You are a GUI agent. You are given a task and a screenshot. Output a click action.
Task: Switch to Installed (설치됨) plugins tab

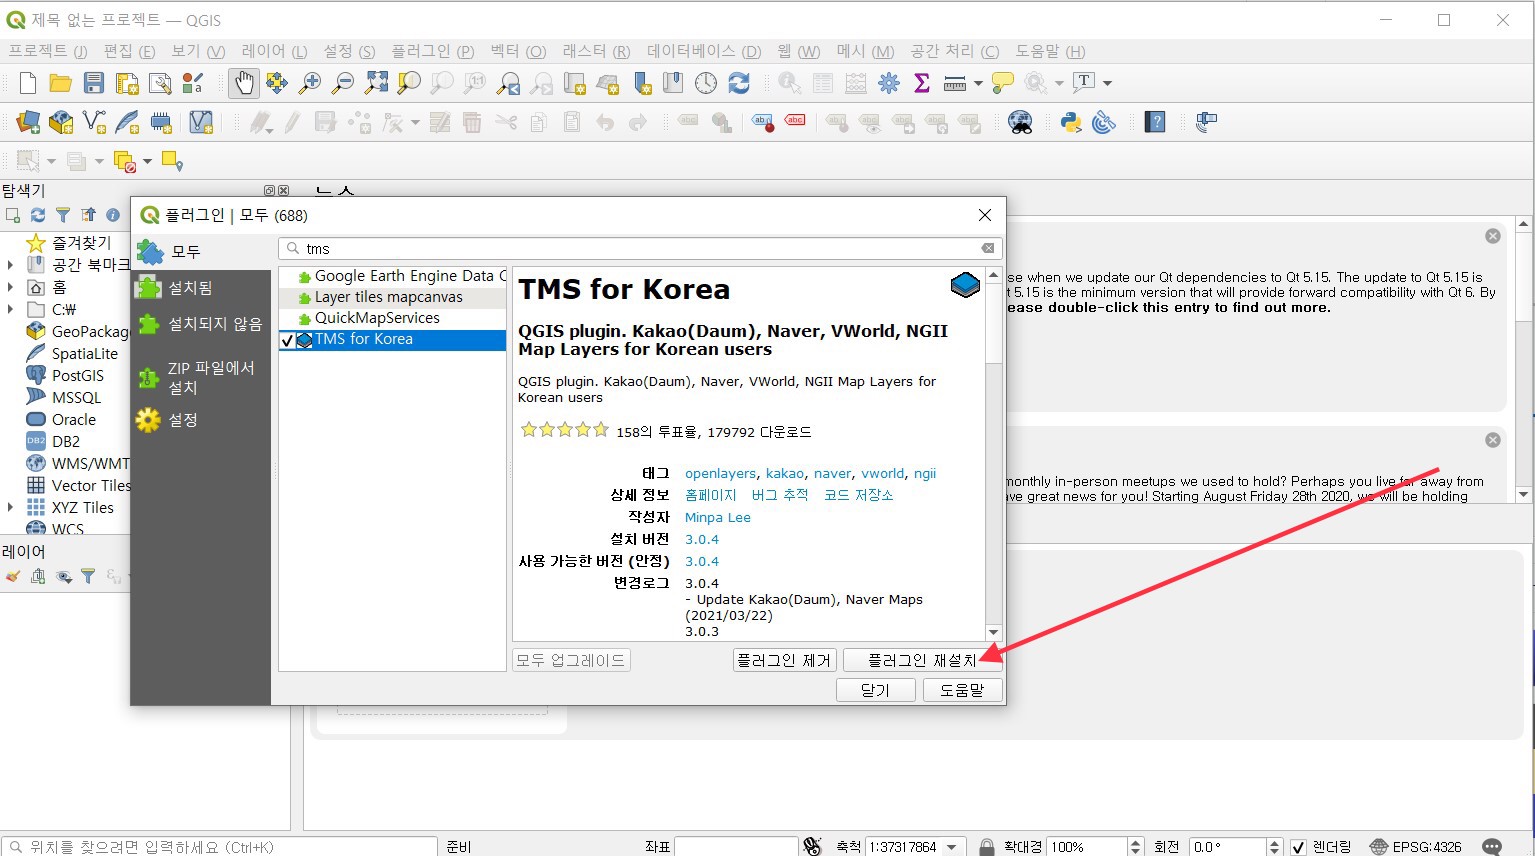coord(201,288)
